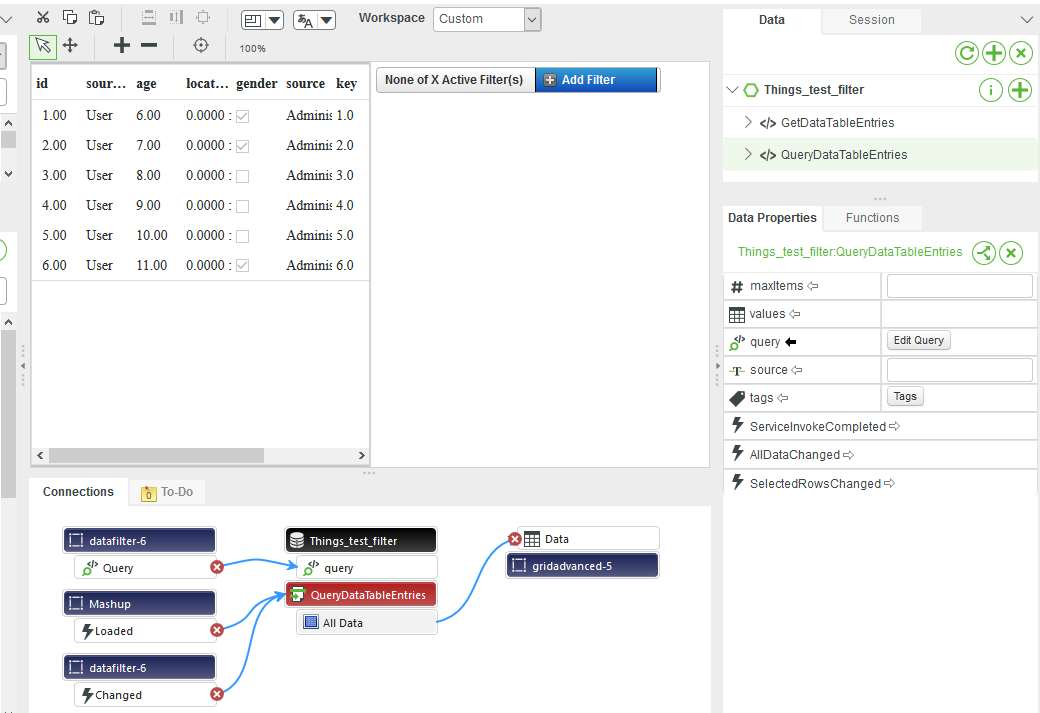Click the maxItems input field
Image resolution: width=1040 pixels, height=713 pixels.
pyautogui.click(x=958, y=285)
